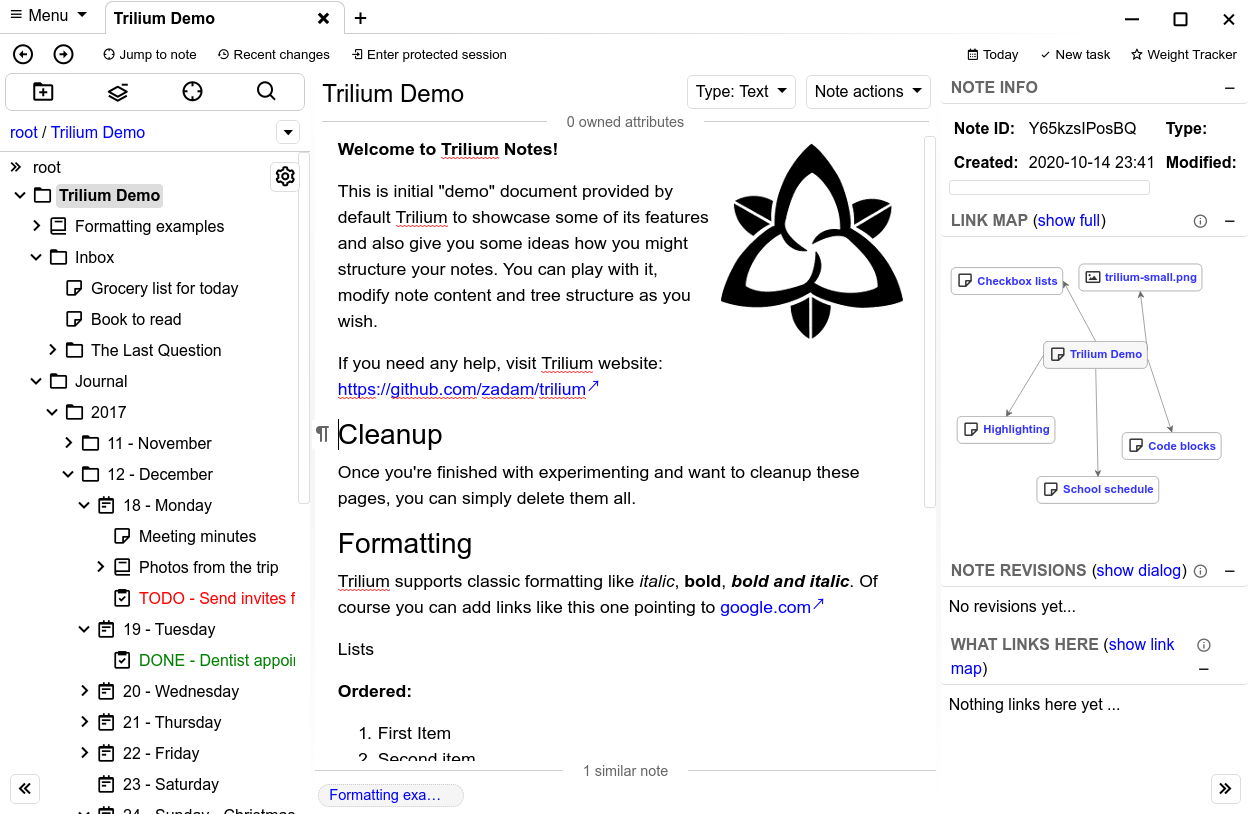Click the Checkbox lists node in link map
1251x814 pixels.
1007,281
